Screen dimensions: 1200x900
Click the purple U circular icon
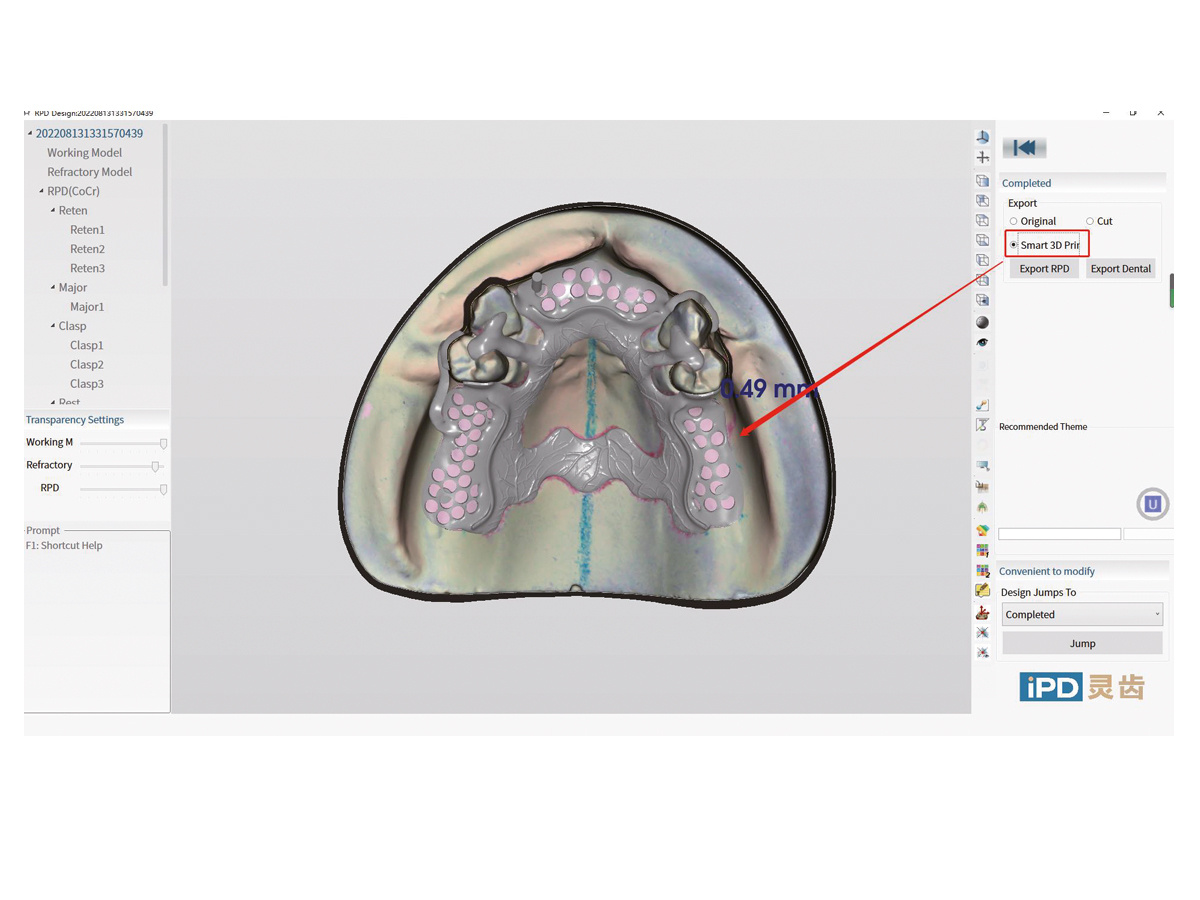(1152, 504)
